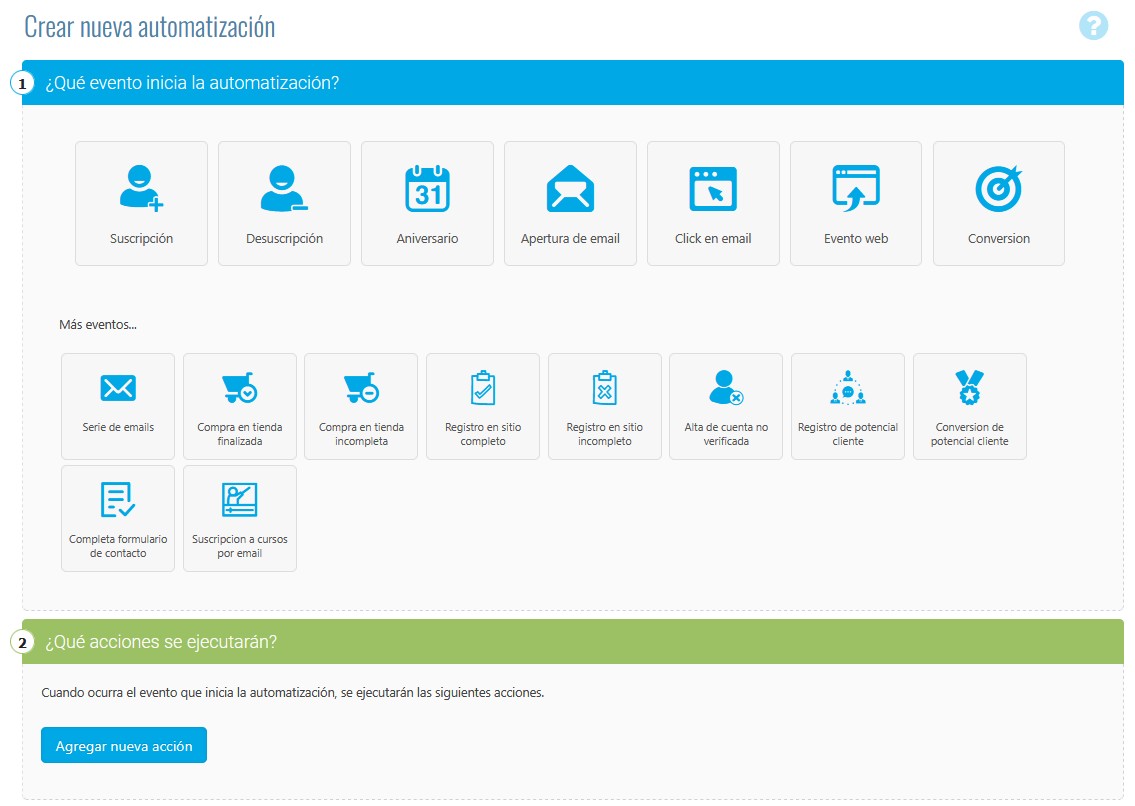Select the Desuscripción event icon
The height and width of the screenshot is (806, 1135).
pos(284,200)
